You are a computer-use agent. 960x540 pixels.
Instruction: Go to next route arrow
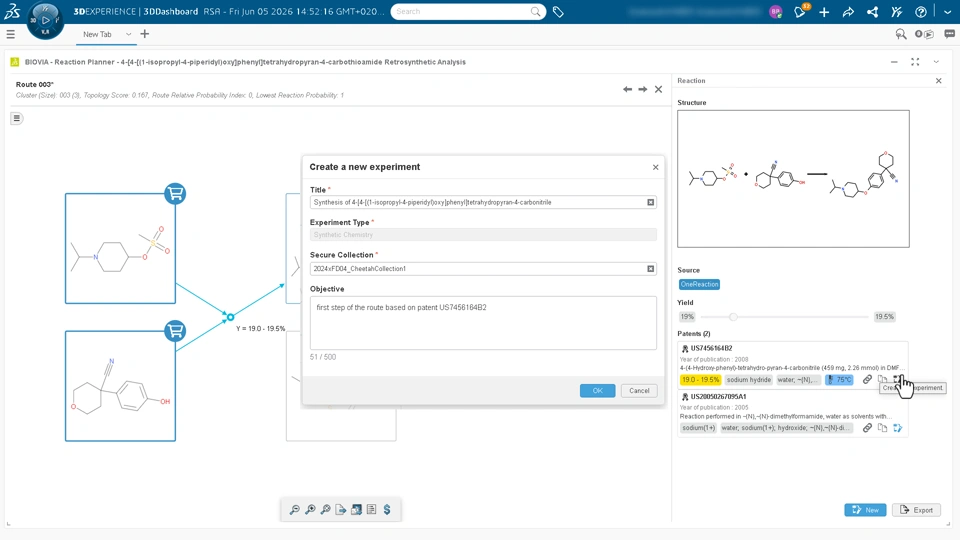click(x=643, y=89)
